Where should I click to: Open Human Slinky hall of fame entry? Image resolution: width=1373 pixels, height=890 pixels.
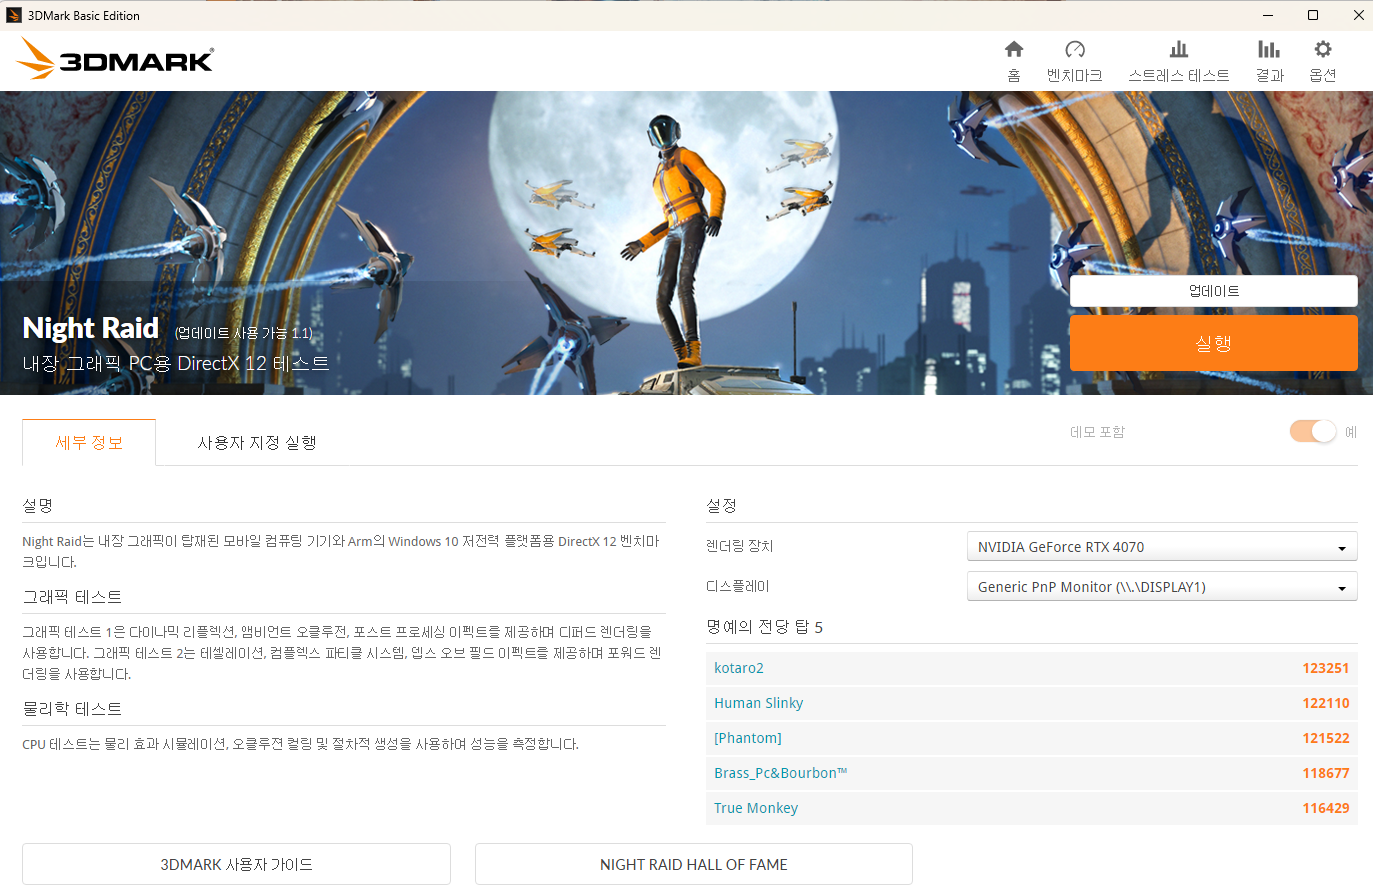tap(758, 703)
